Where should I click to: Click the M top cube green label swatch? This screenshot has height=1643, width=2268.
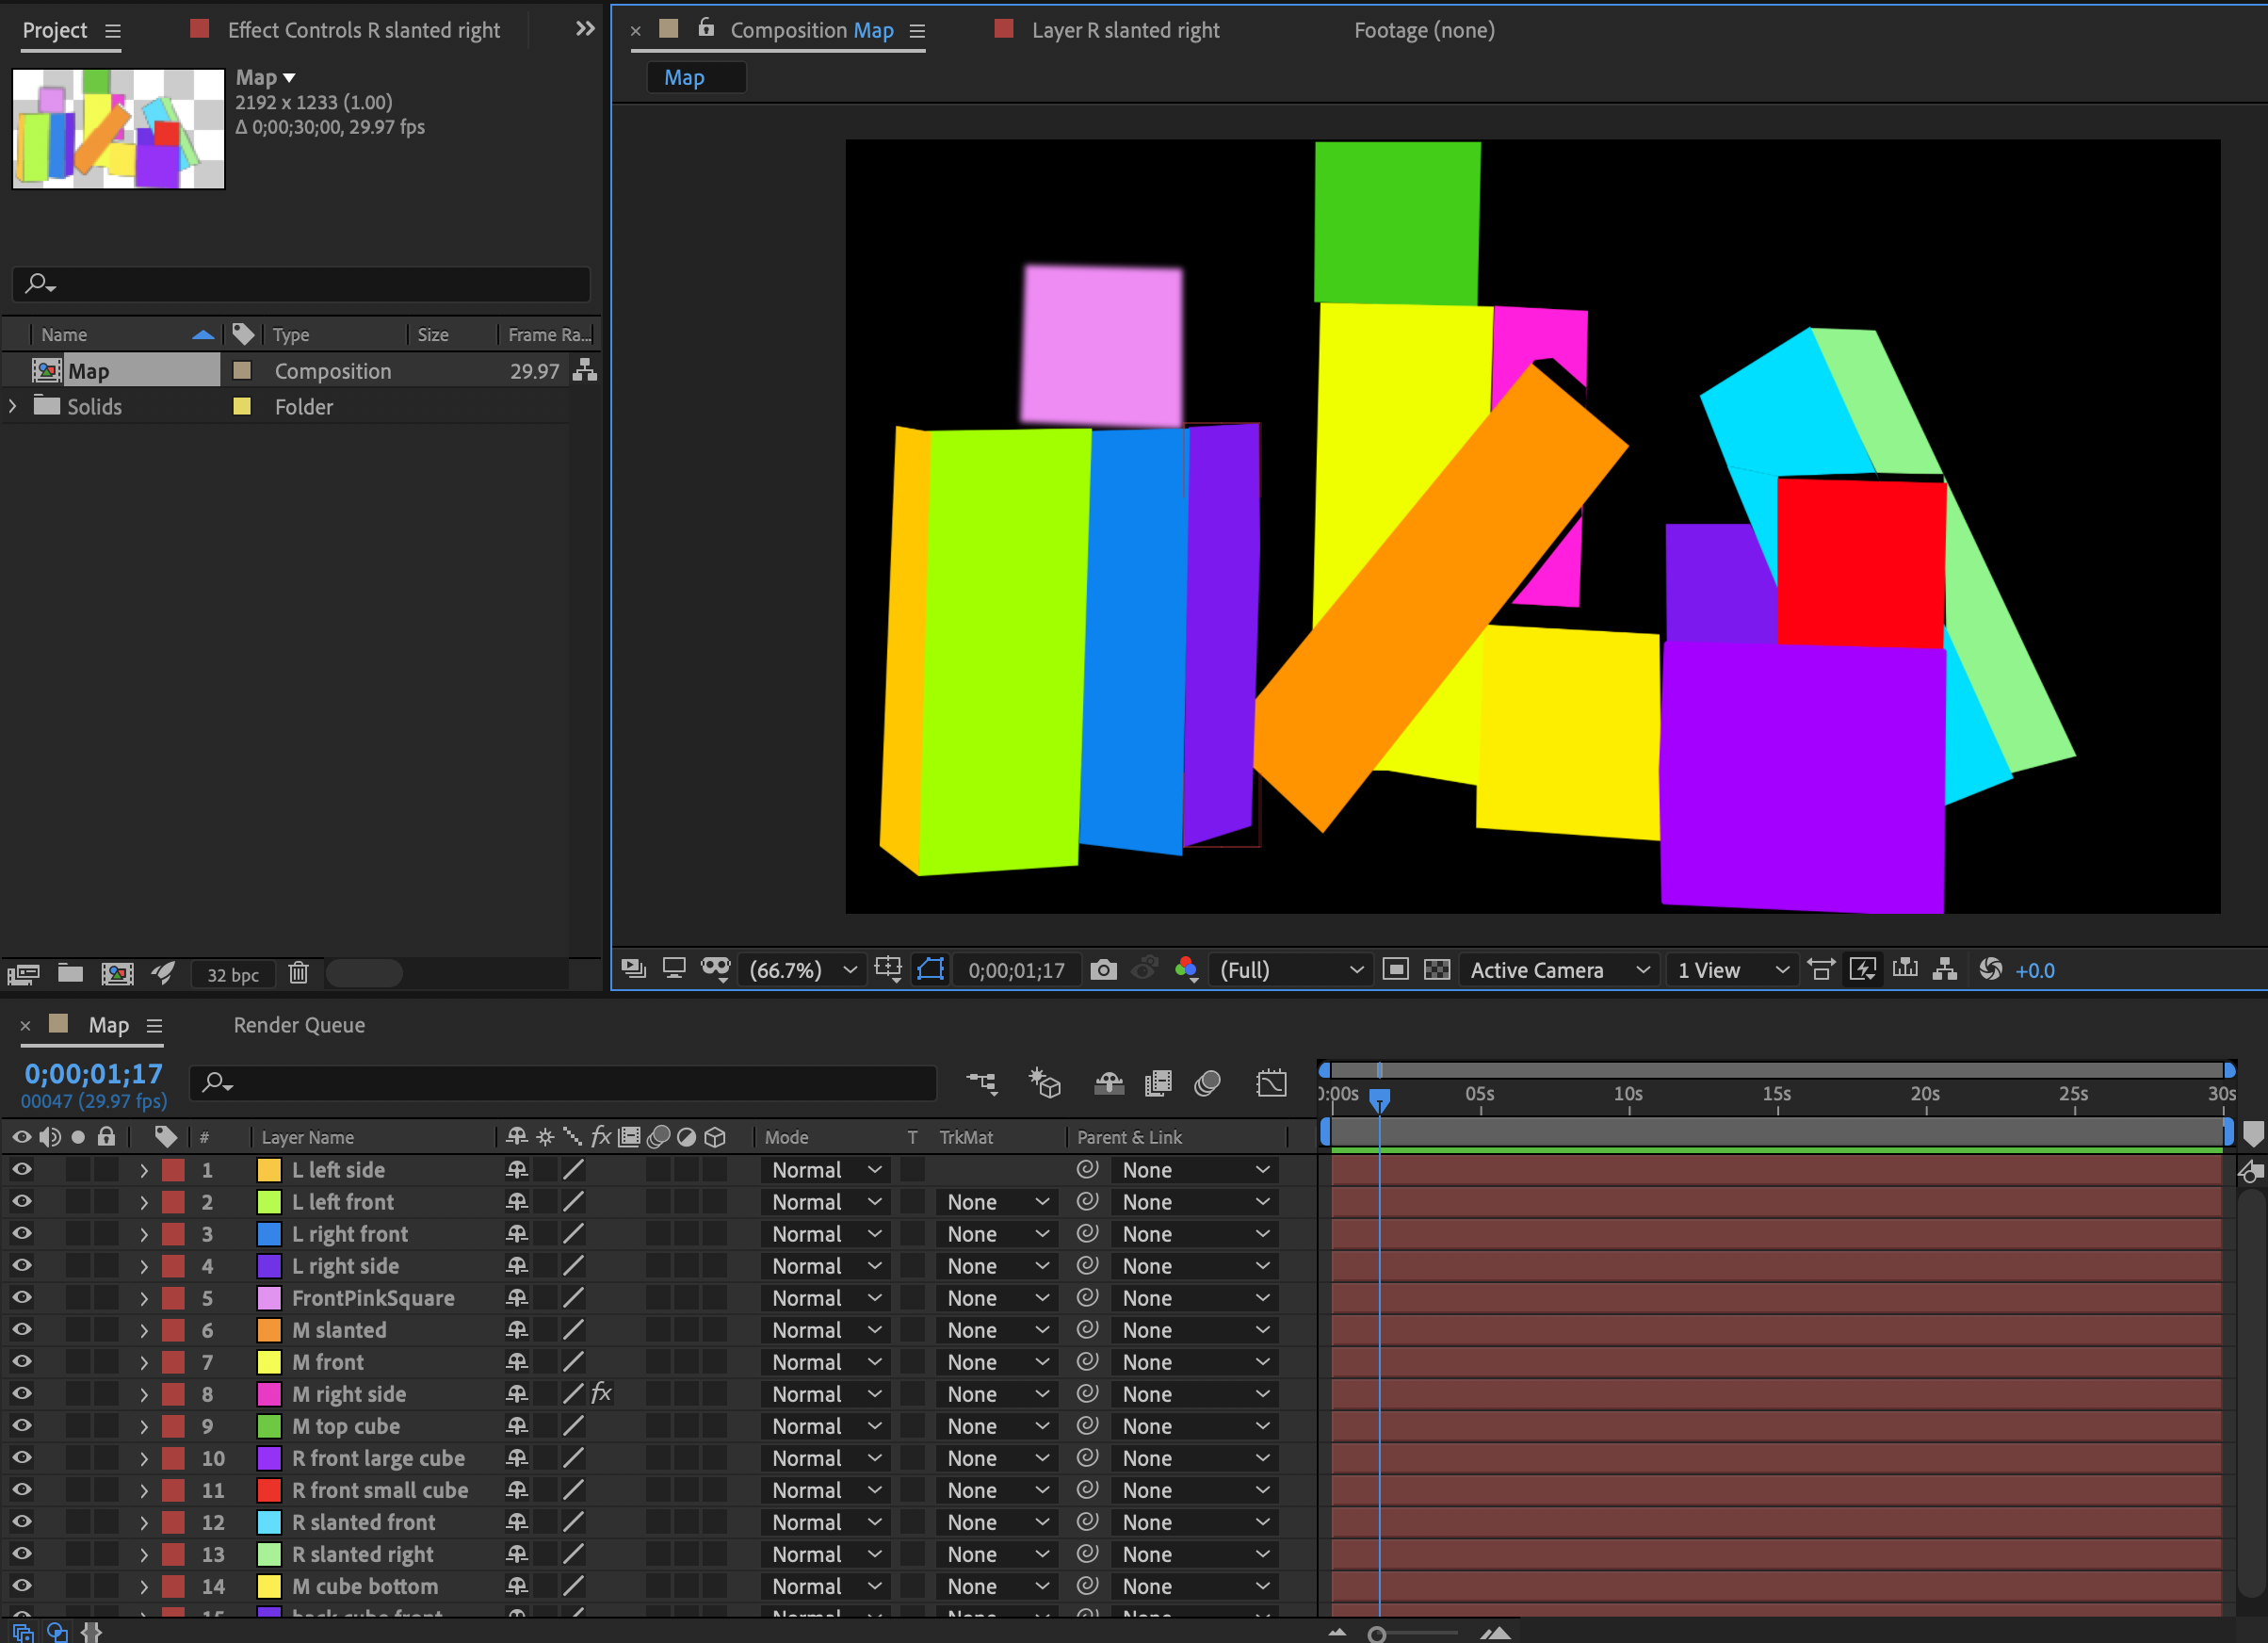click(x=269, y=1426)
